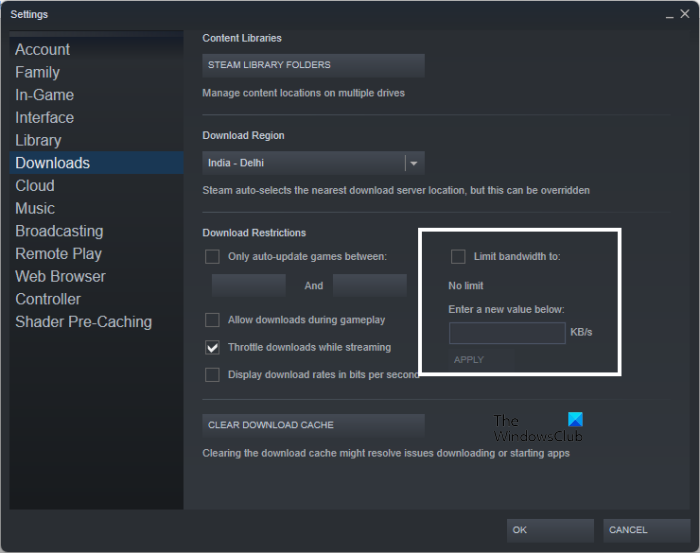Click the No limit text
Viewport: 700px width, 553px height.
pos(466,286)
